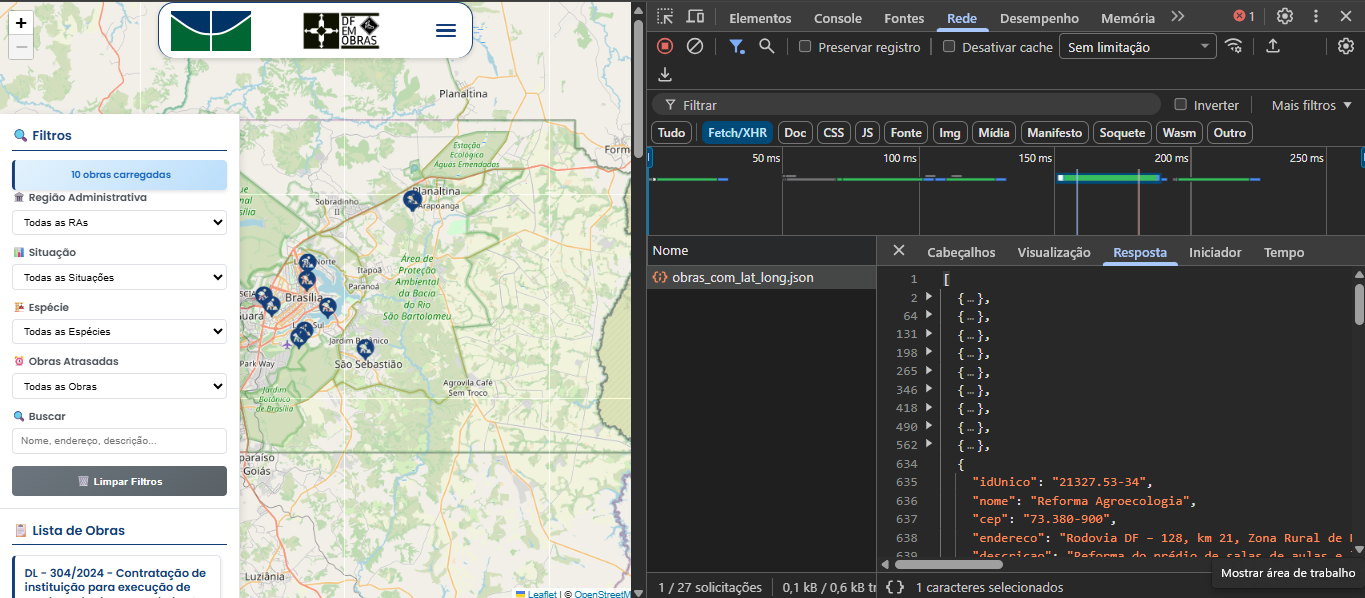1365x598 pixels.
Task: Open DevTools three-dot customize menu
Action: coord(1316,17)
